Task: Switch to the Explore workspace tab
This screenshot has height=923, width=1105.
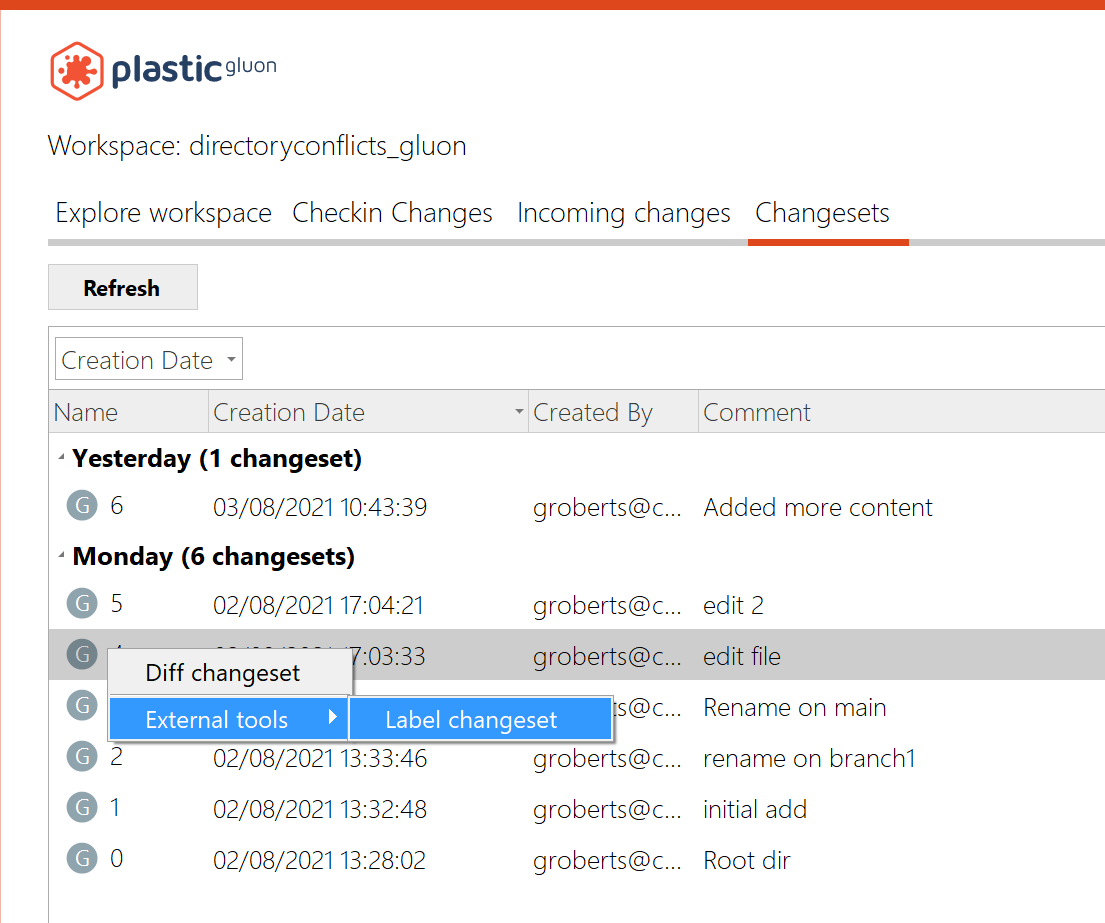Action: point(163,213)
